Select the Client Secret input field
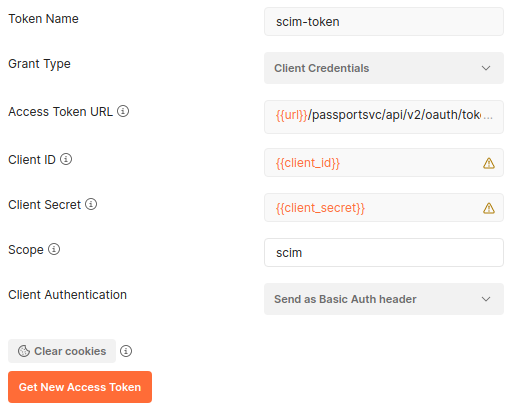The height and width of the screenshot is (411, 515). (384, 208)
